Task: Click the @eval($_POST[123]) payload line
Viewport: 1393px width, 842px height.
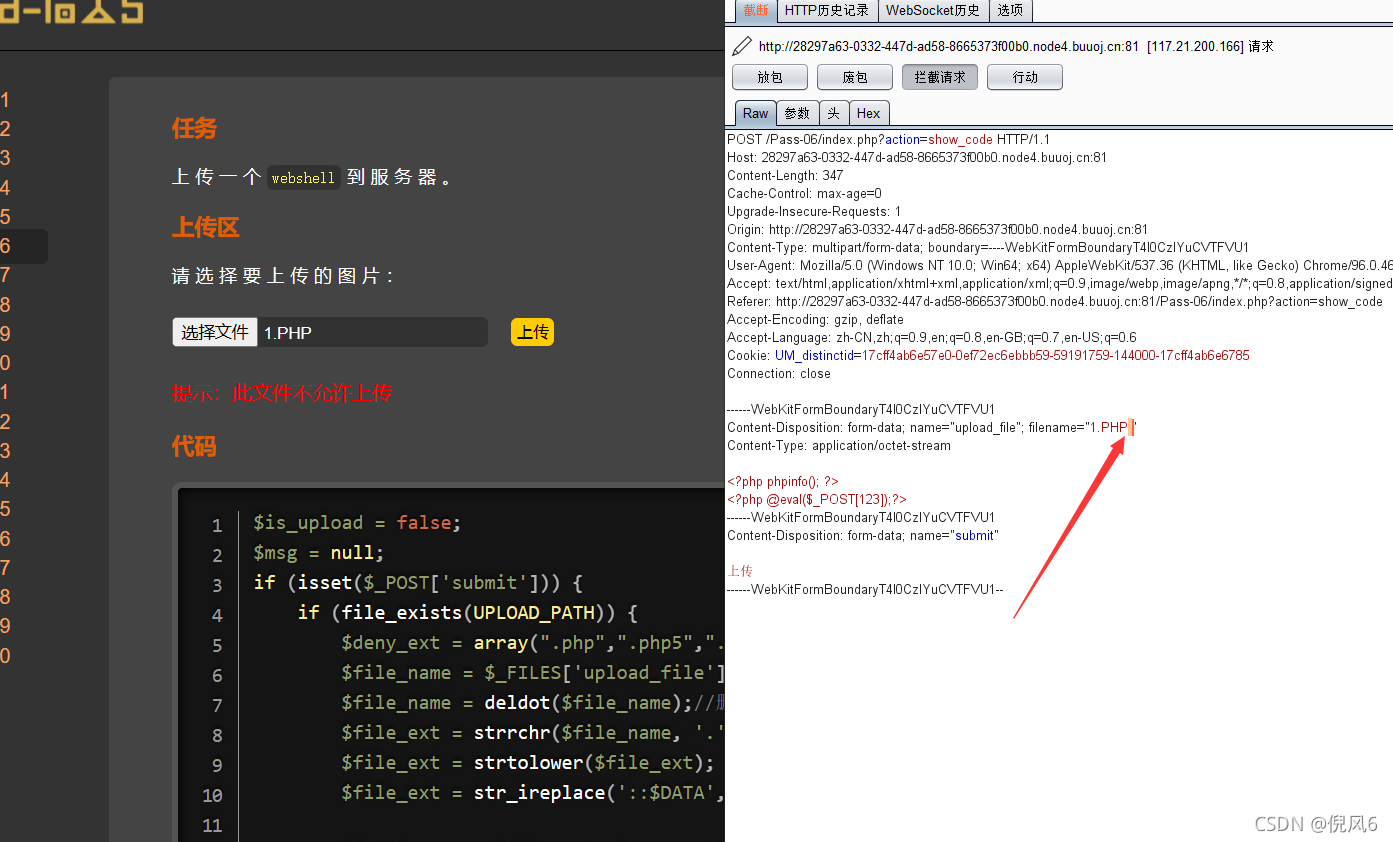Action: [817, 500]
